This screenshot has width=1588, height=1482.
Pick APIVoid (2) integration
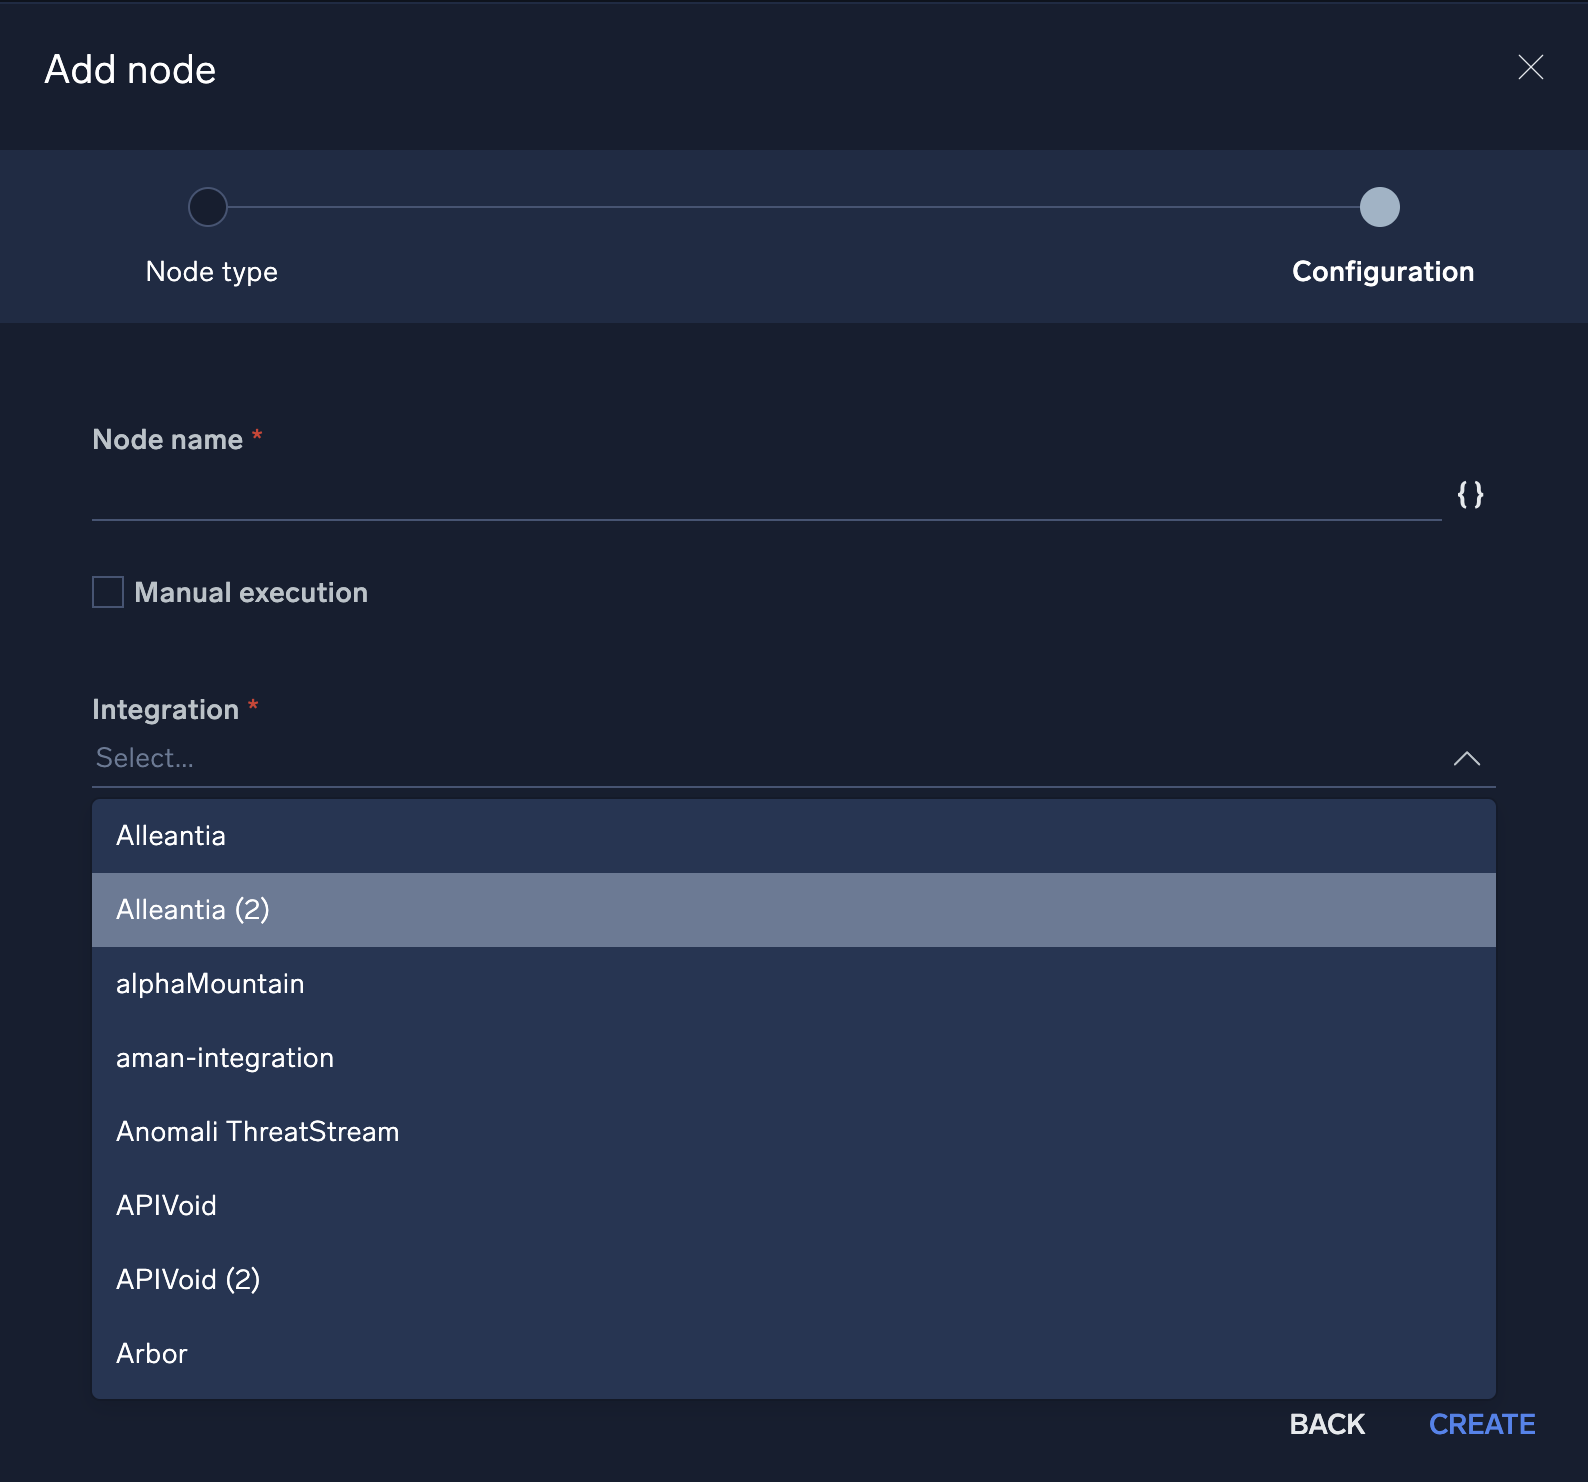click(188, 1280)
